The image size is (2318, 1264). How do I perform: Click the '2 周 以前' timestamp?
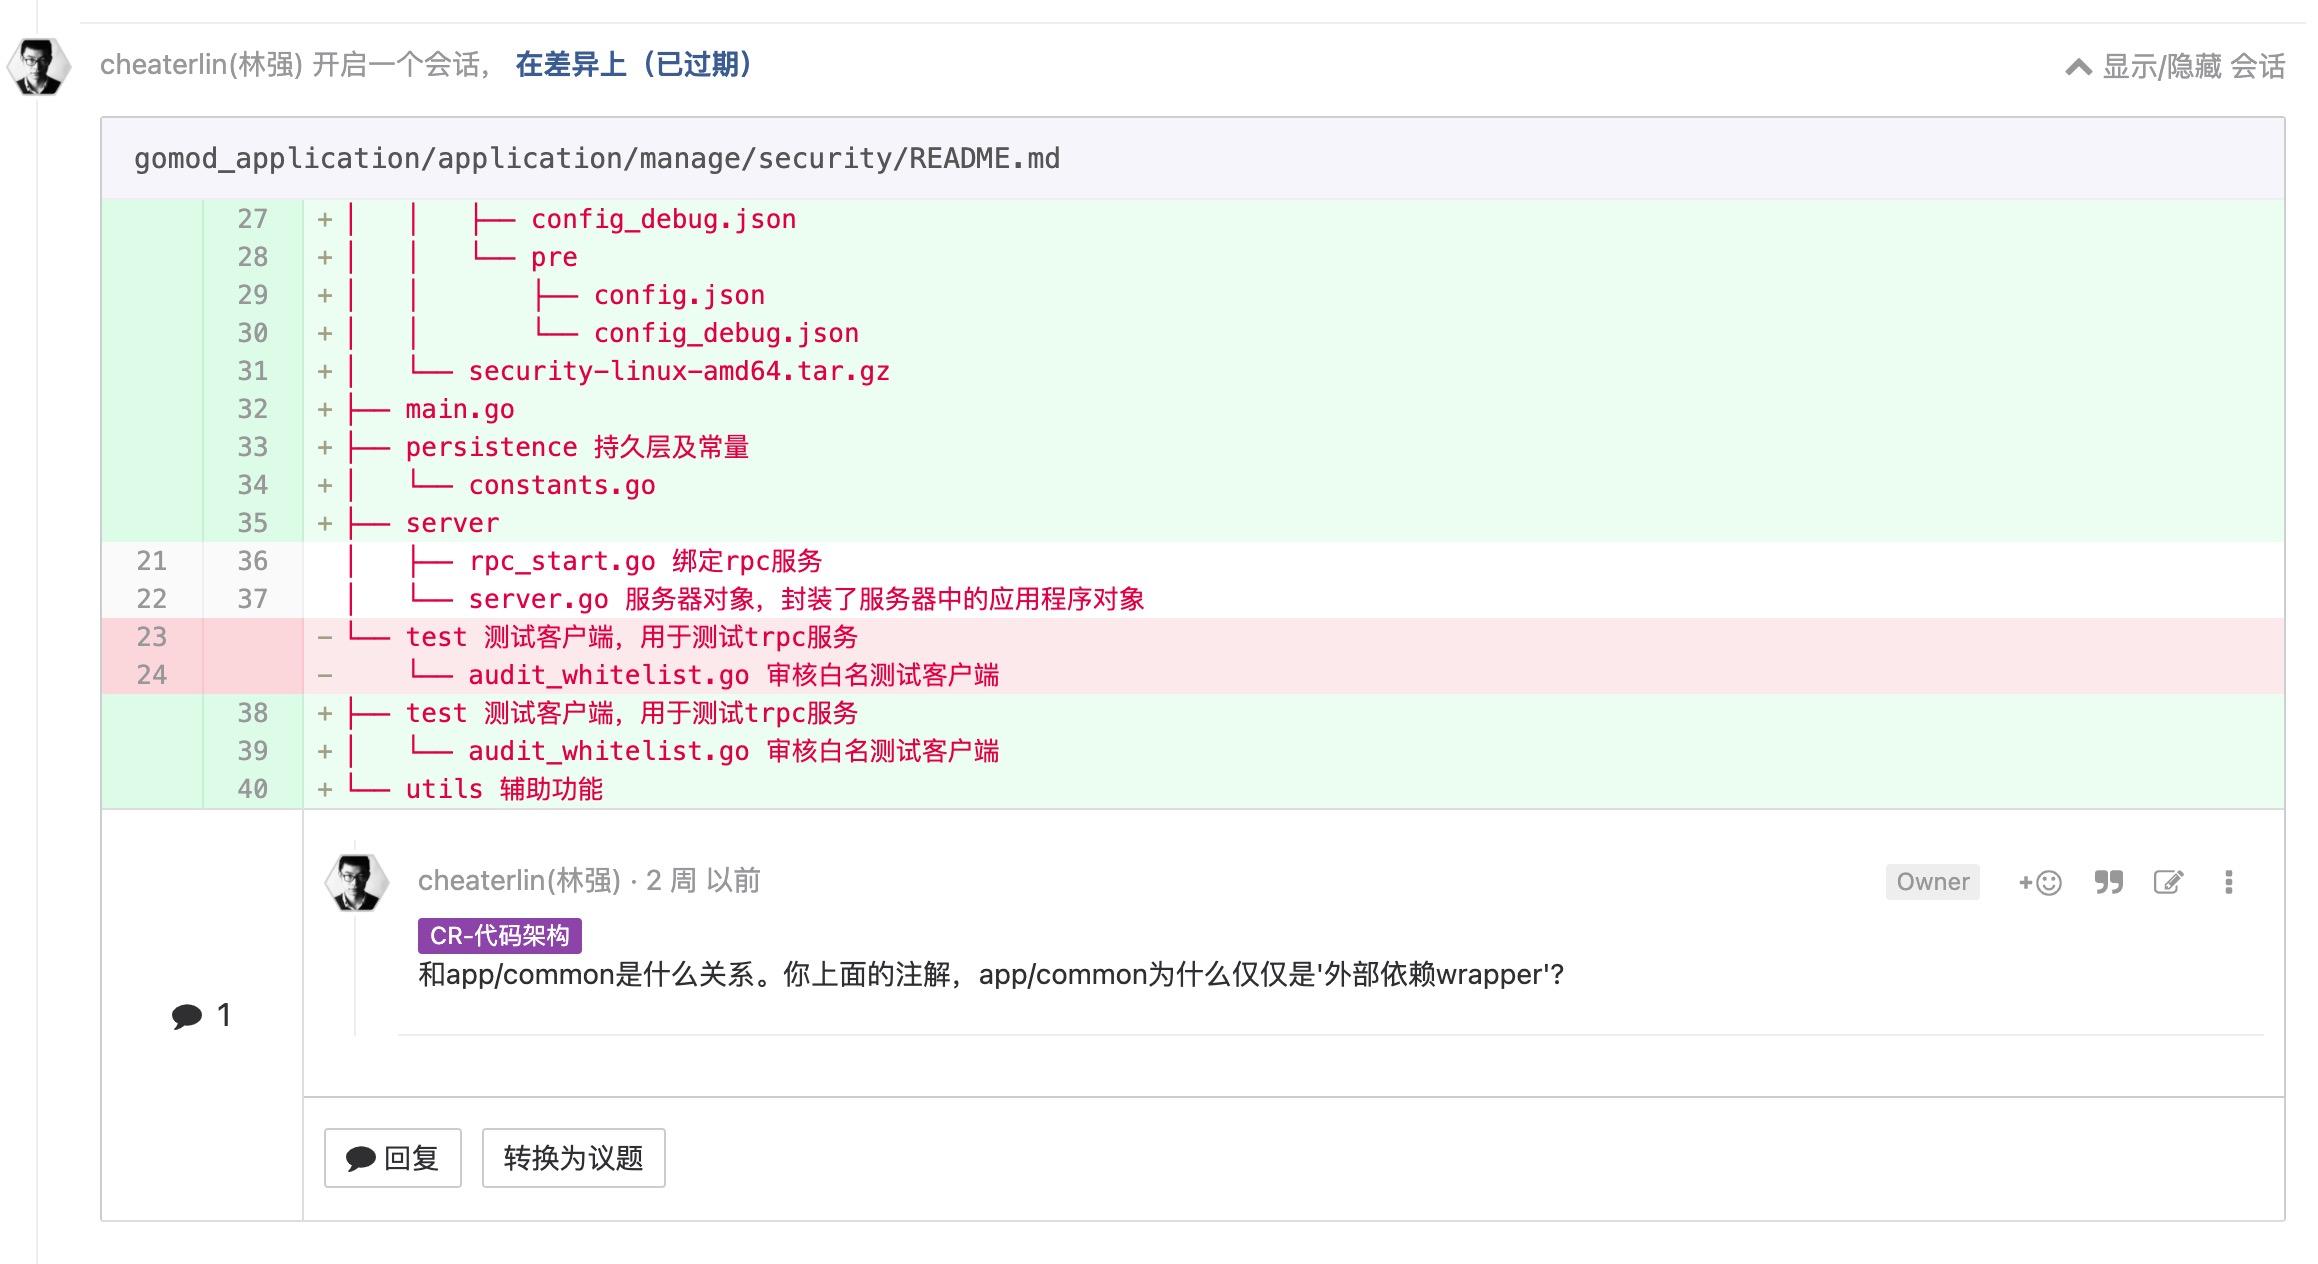point(703,881)
